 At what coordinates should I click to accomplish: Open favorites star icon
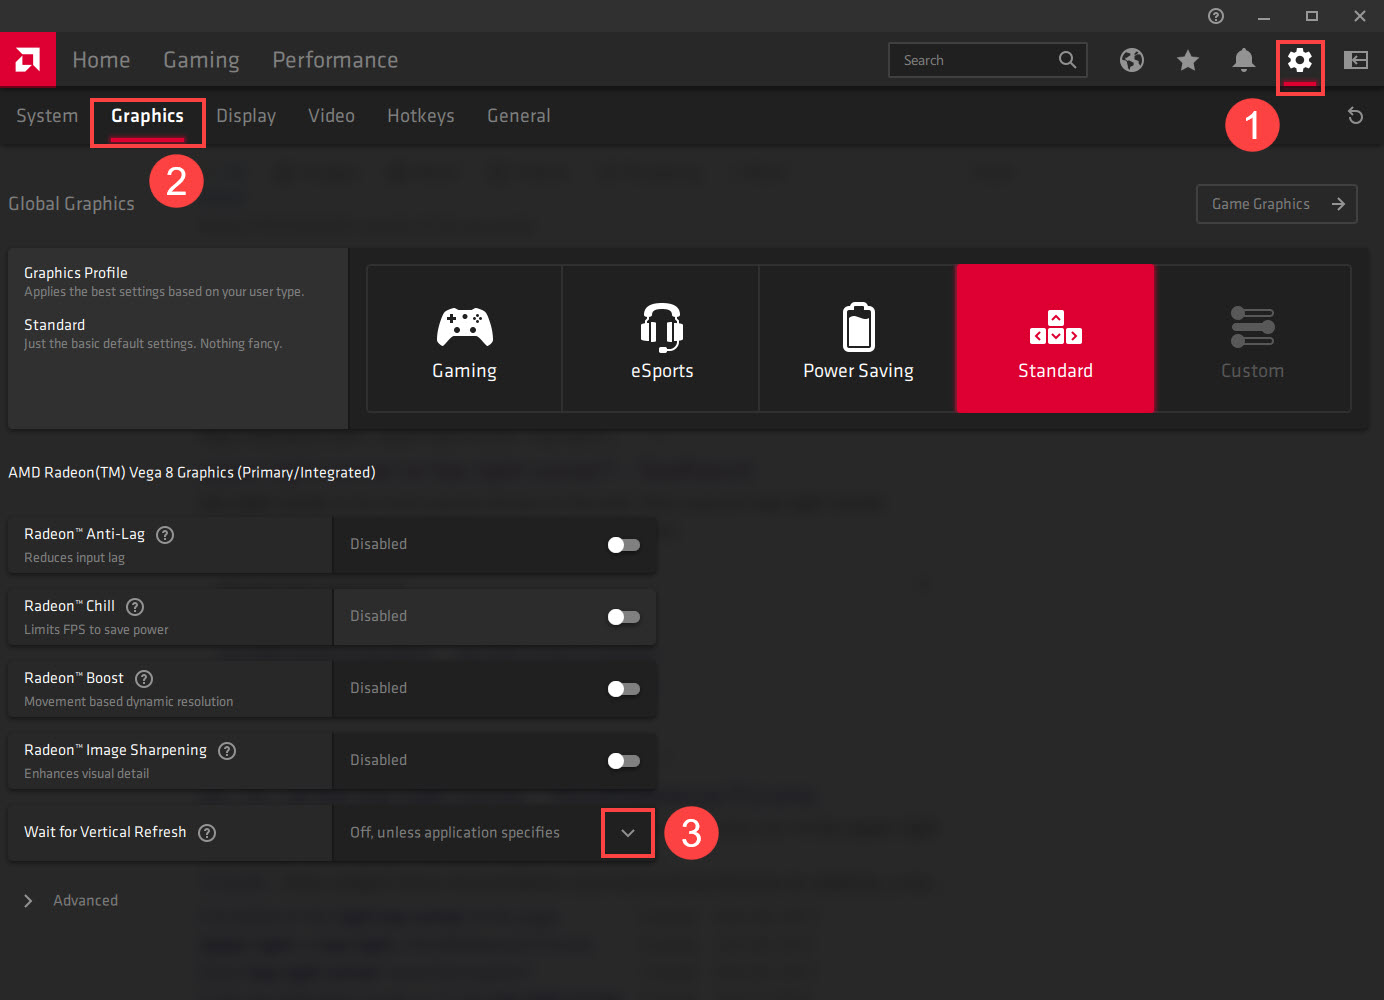tap(1188, 60)
